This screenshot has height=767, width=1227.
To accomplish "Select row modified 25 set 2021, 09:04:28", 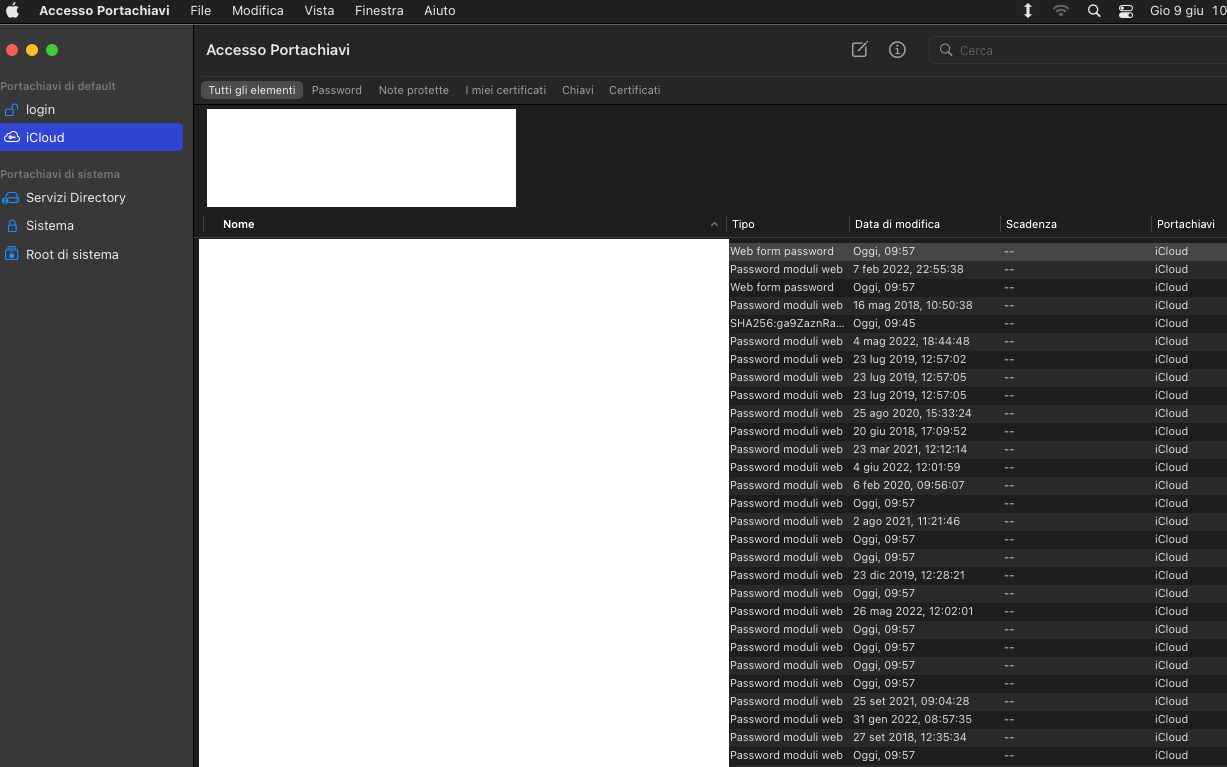I will pyautogui.click(x=713, y=701).
